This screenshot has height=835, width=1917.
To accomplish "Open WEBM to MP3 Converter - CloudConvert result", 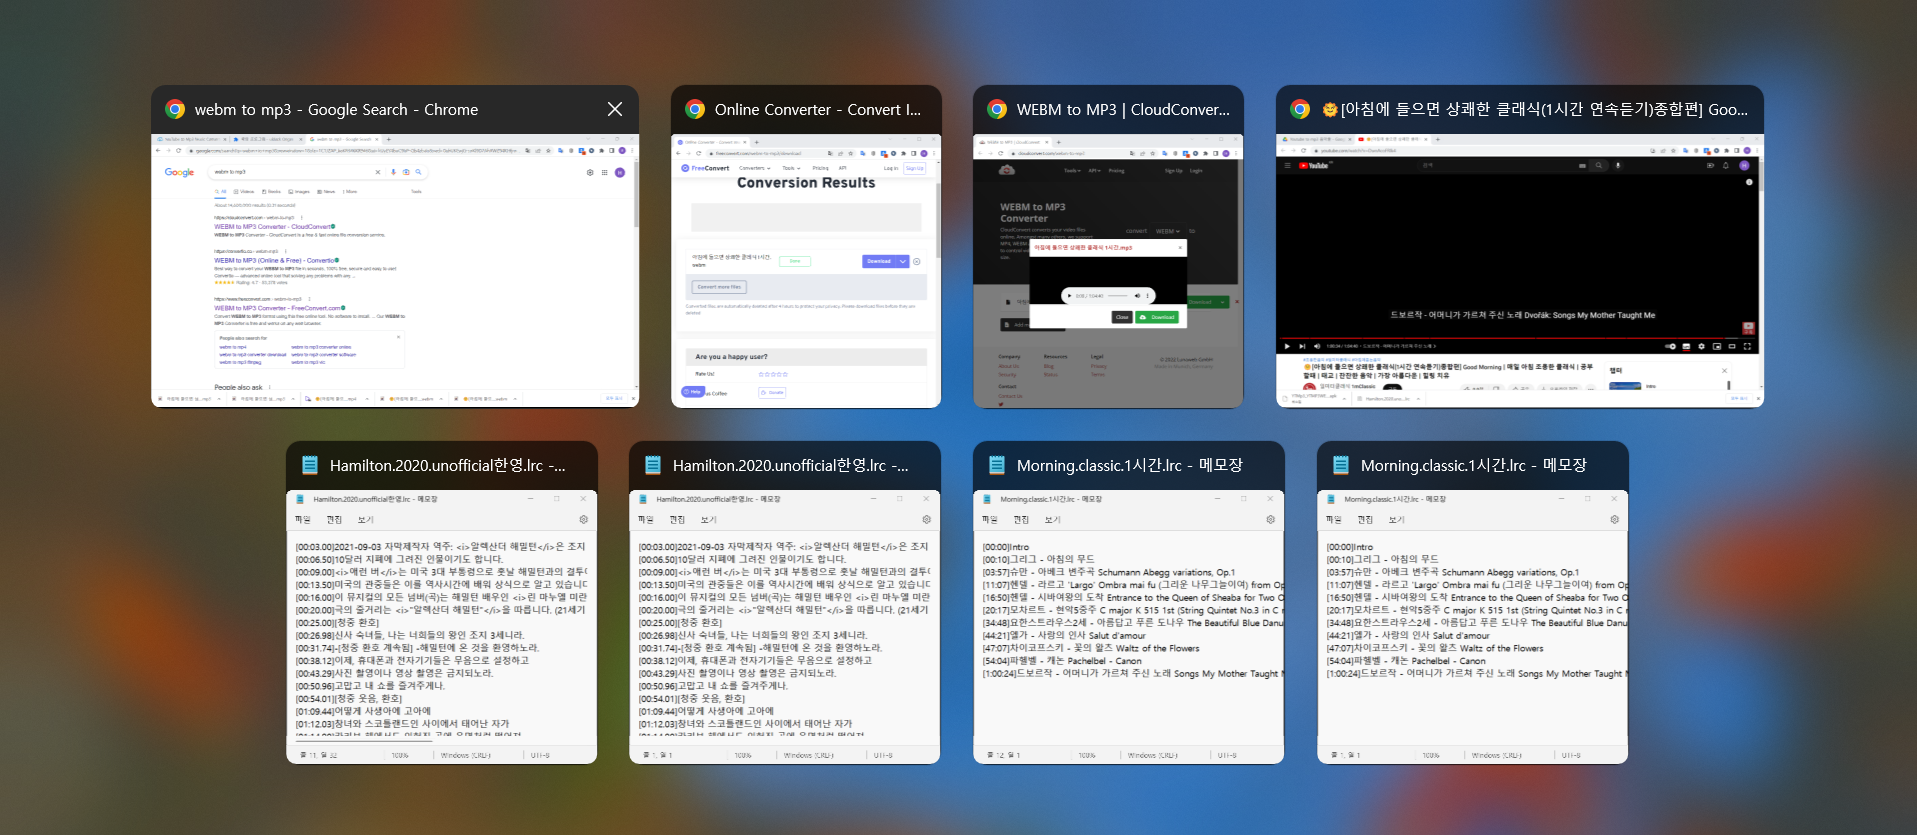I will (x=272, y=227).
